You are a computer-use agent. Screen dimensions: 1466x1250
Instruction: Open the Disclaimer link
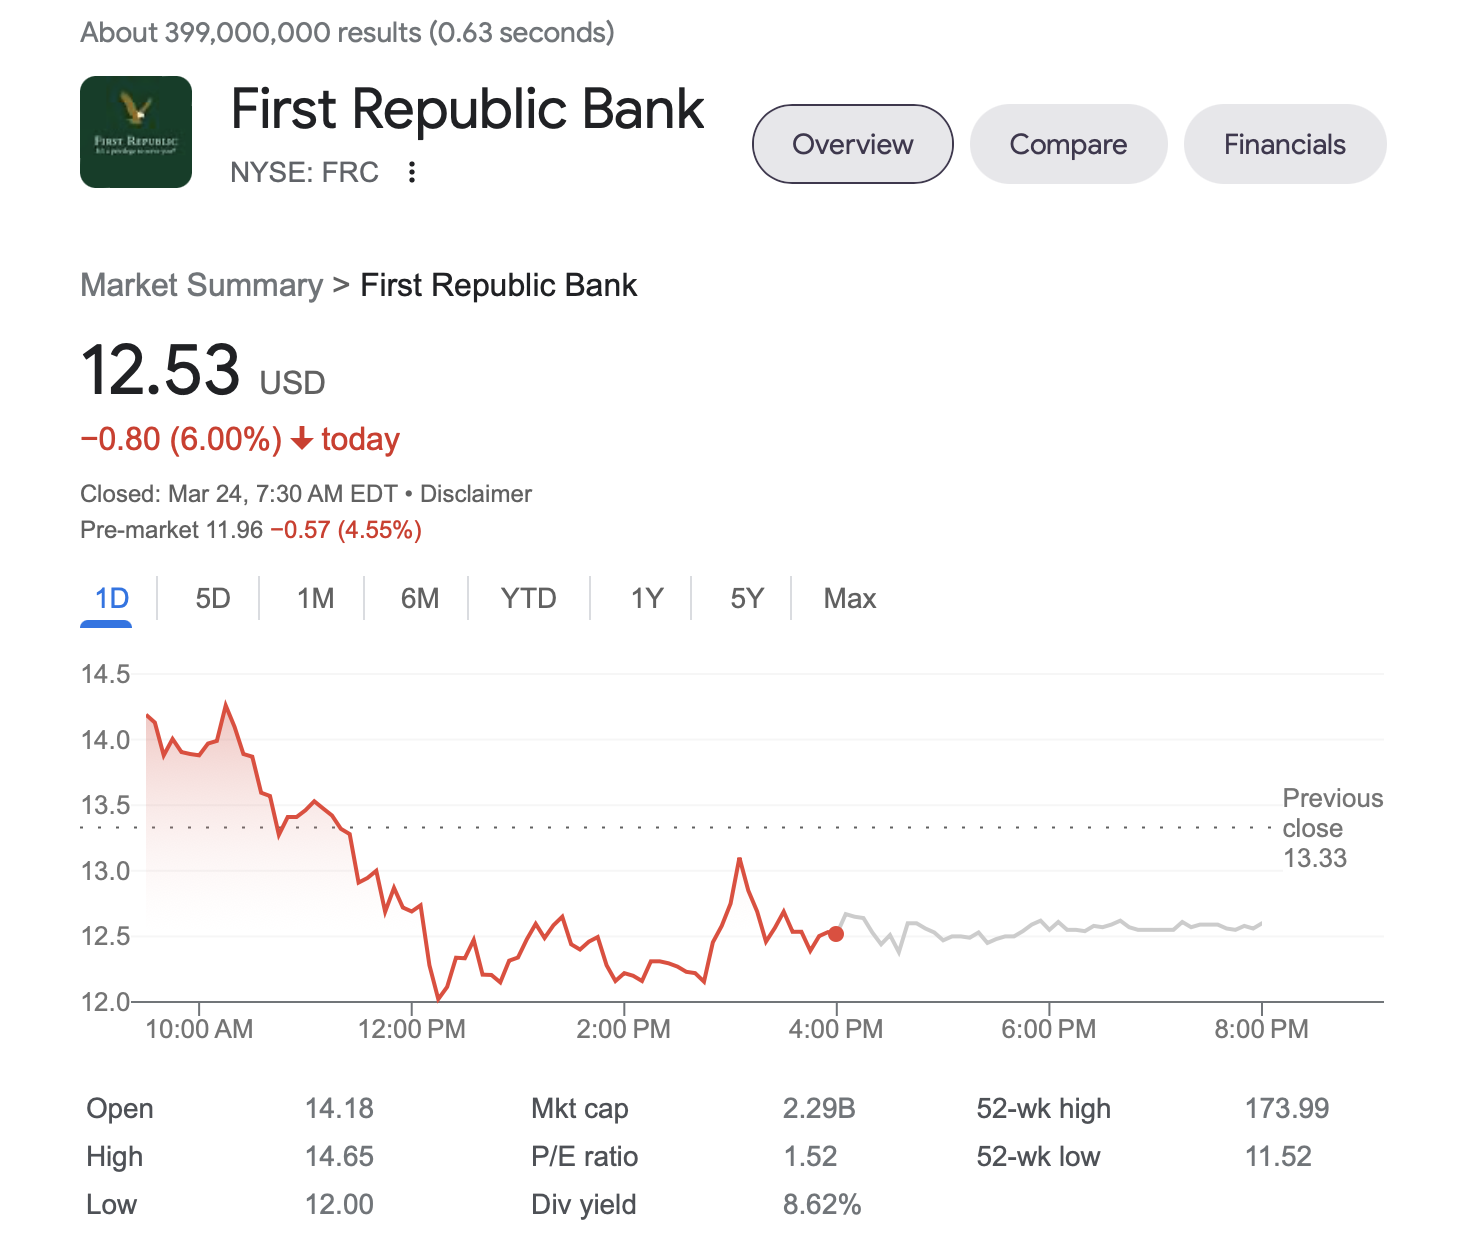click(x=476, y=494)
